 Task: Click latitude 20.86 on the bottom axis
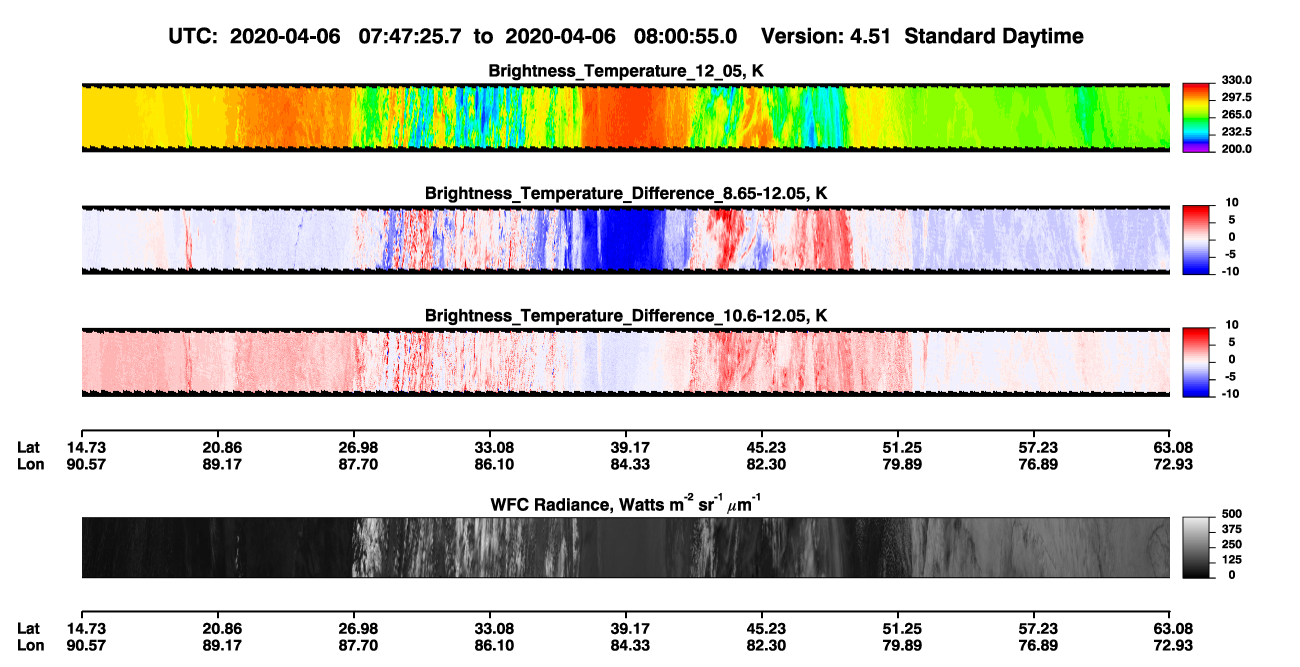(x=218, y=629)
